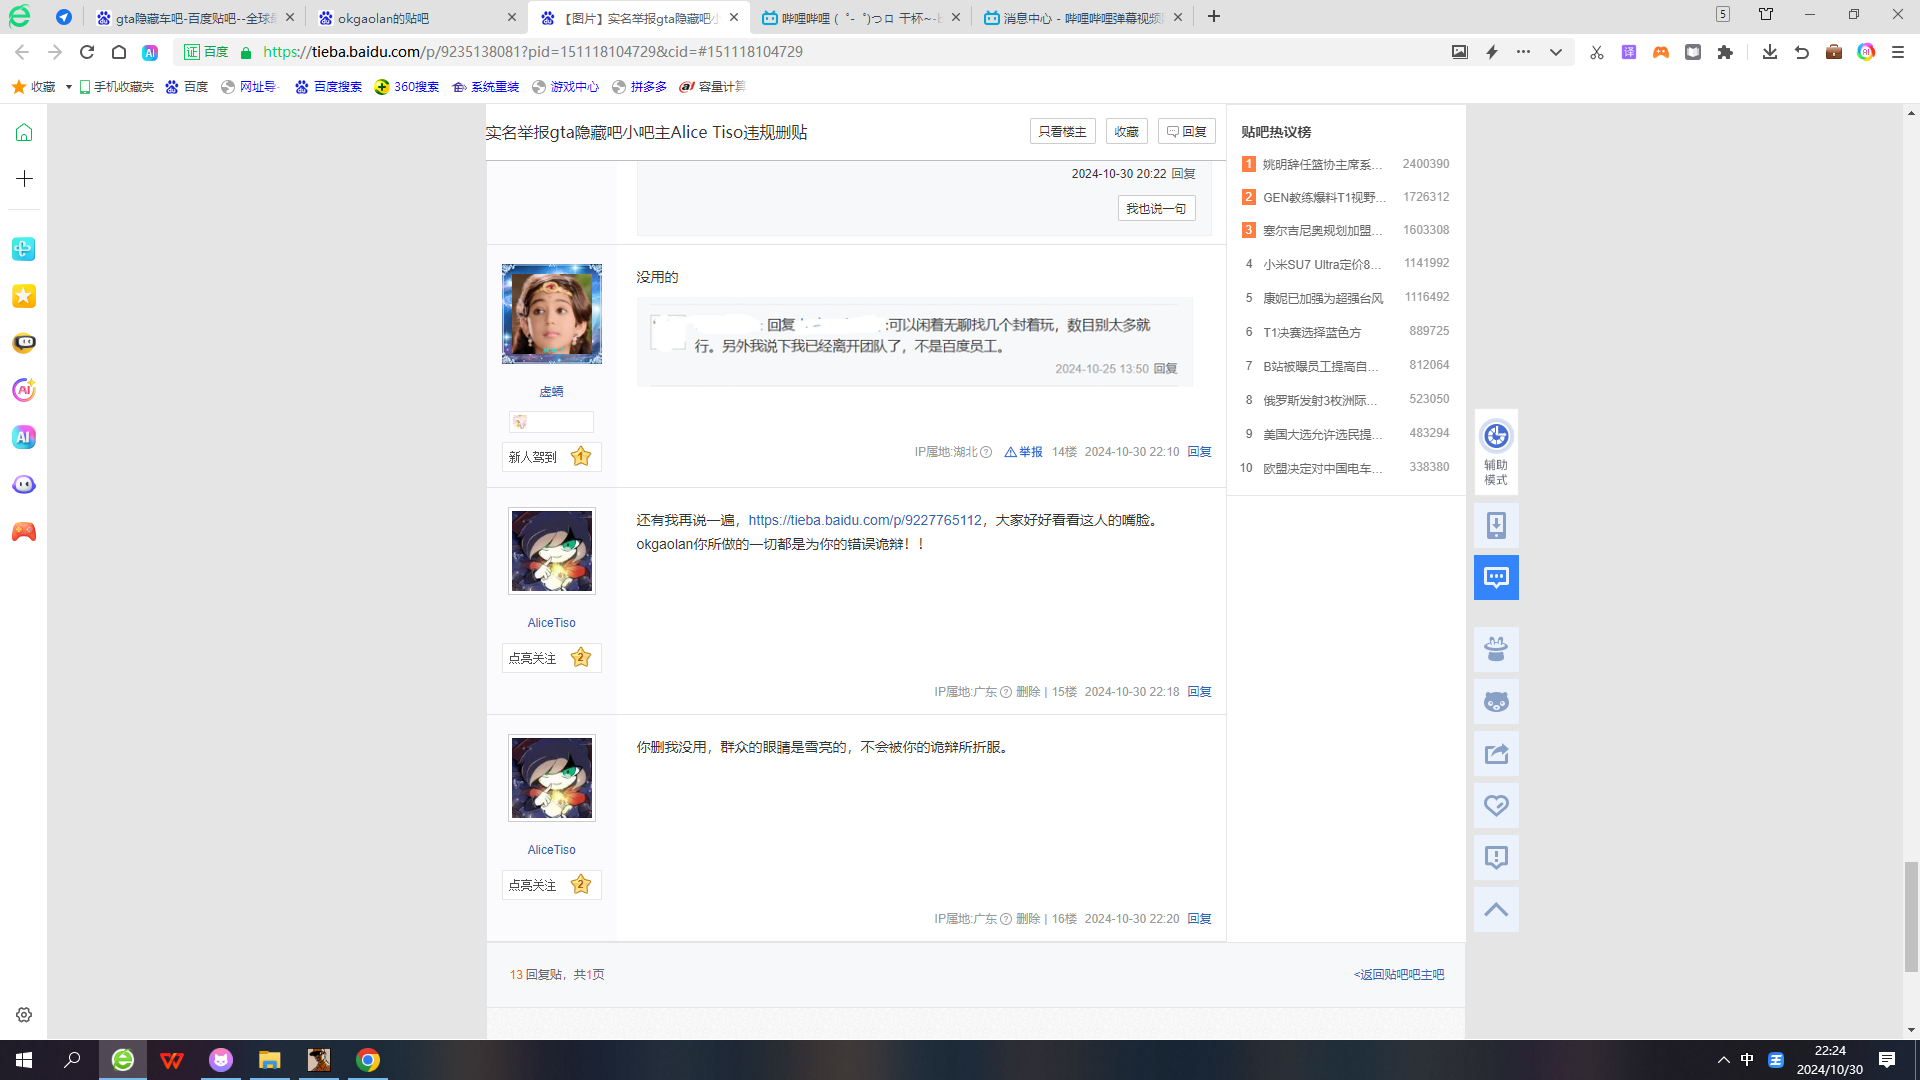
Task: Click the scroll-to-top chevron icon
Action: [x=1496, y=910]
